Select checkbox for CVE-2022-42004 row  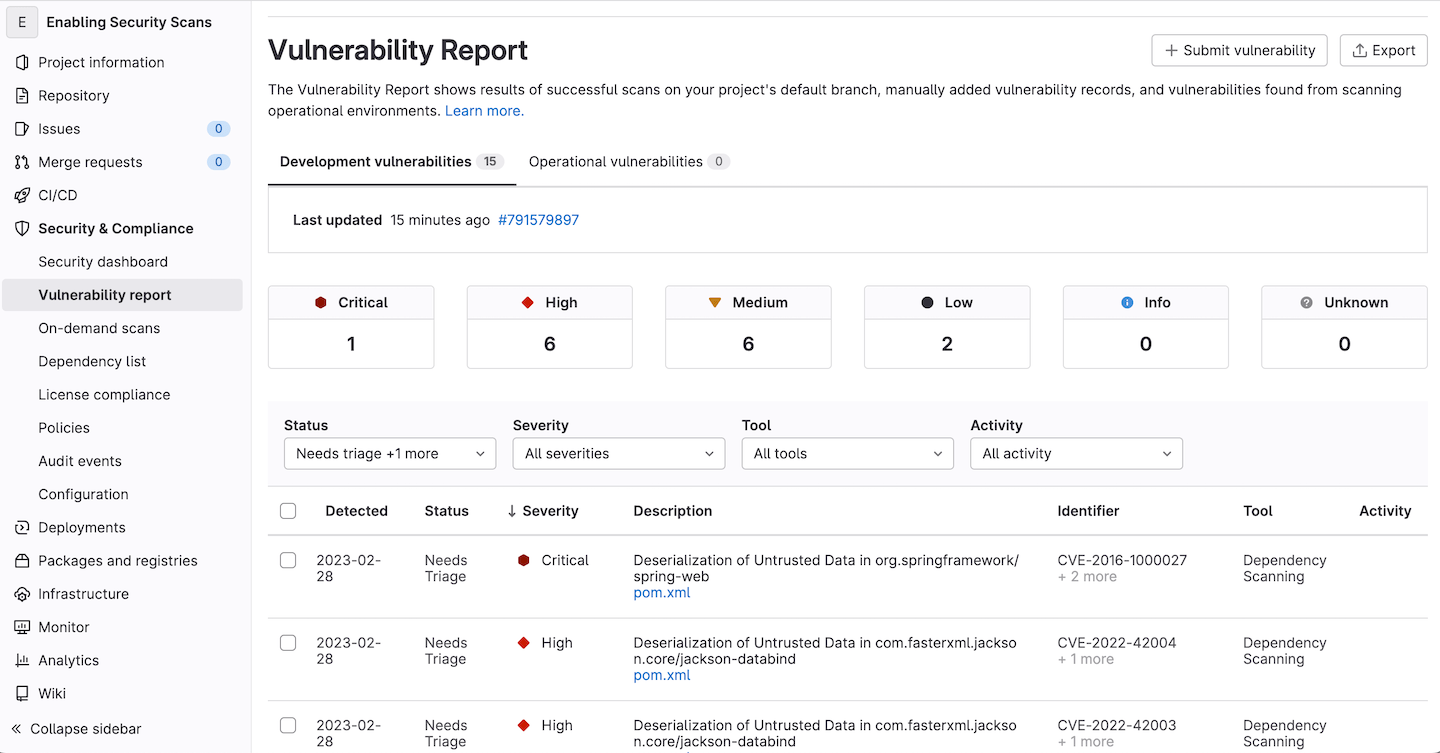288,643
